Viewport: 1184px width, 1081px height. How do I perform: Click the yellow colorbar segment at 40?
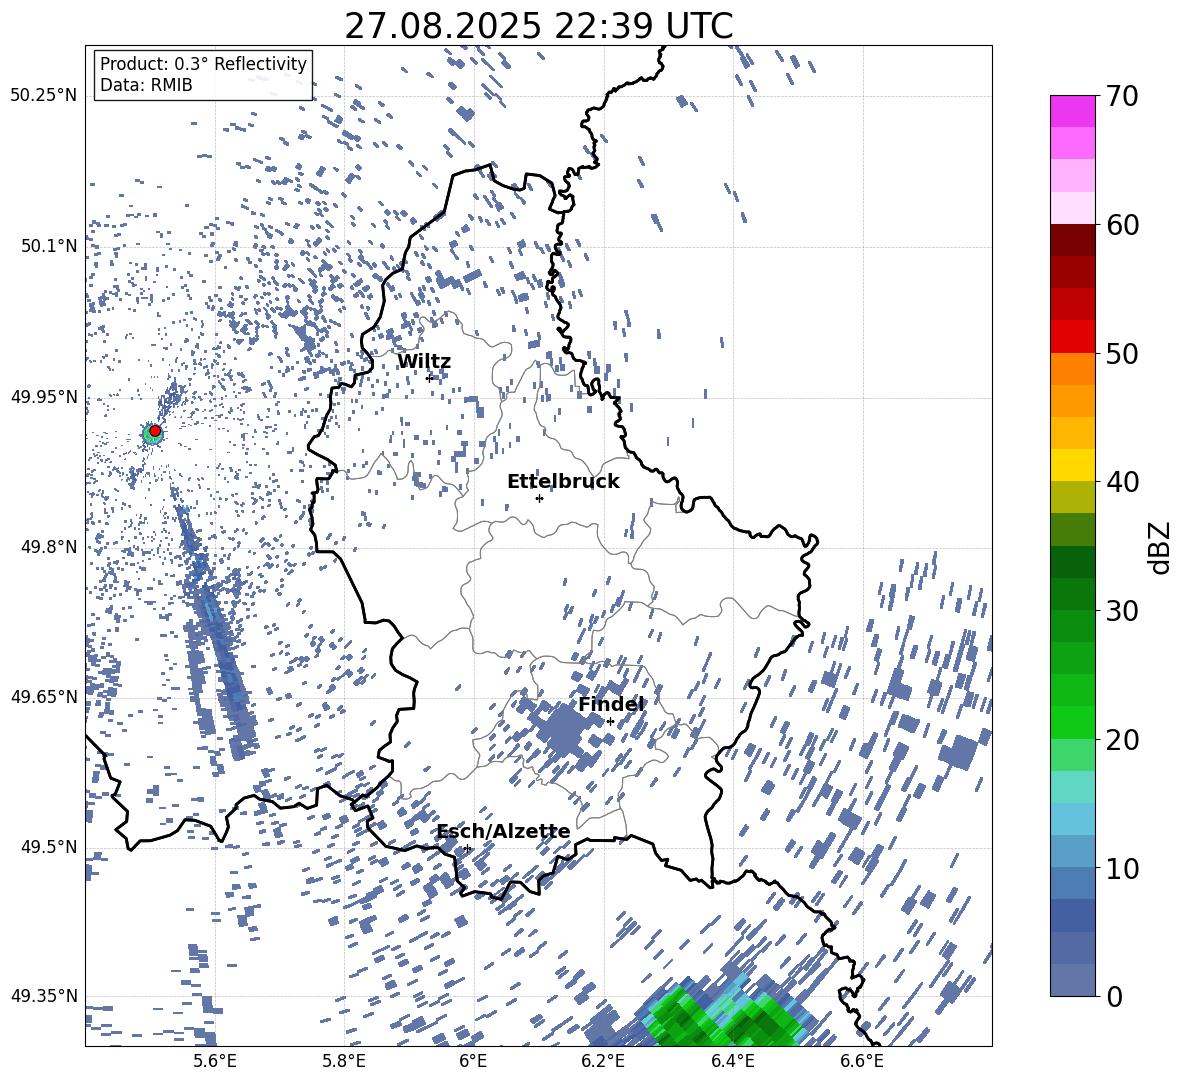pos(1072,465)
